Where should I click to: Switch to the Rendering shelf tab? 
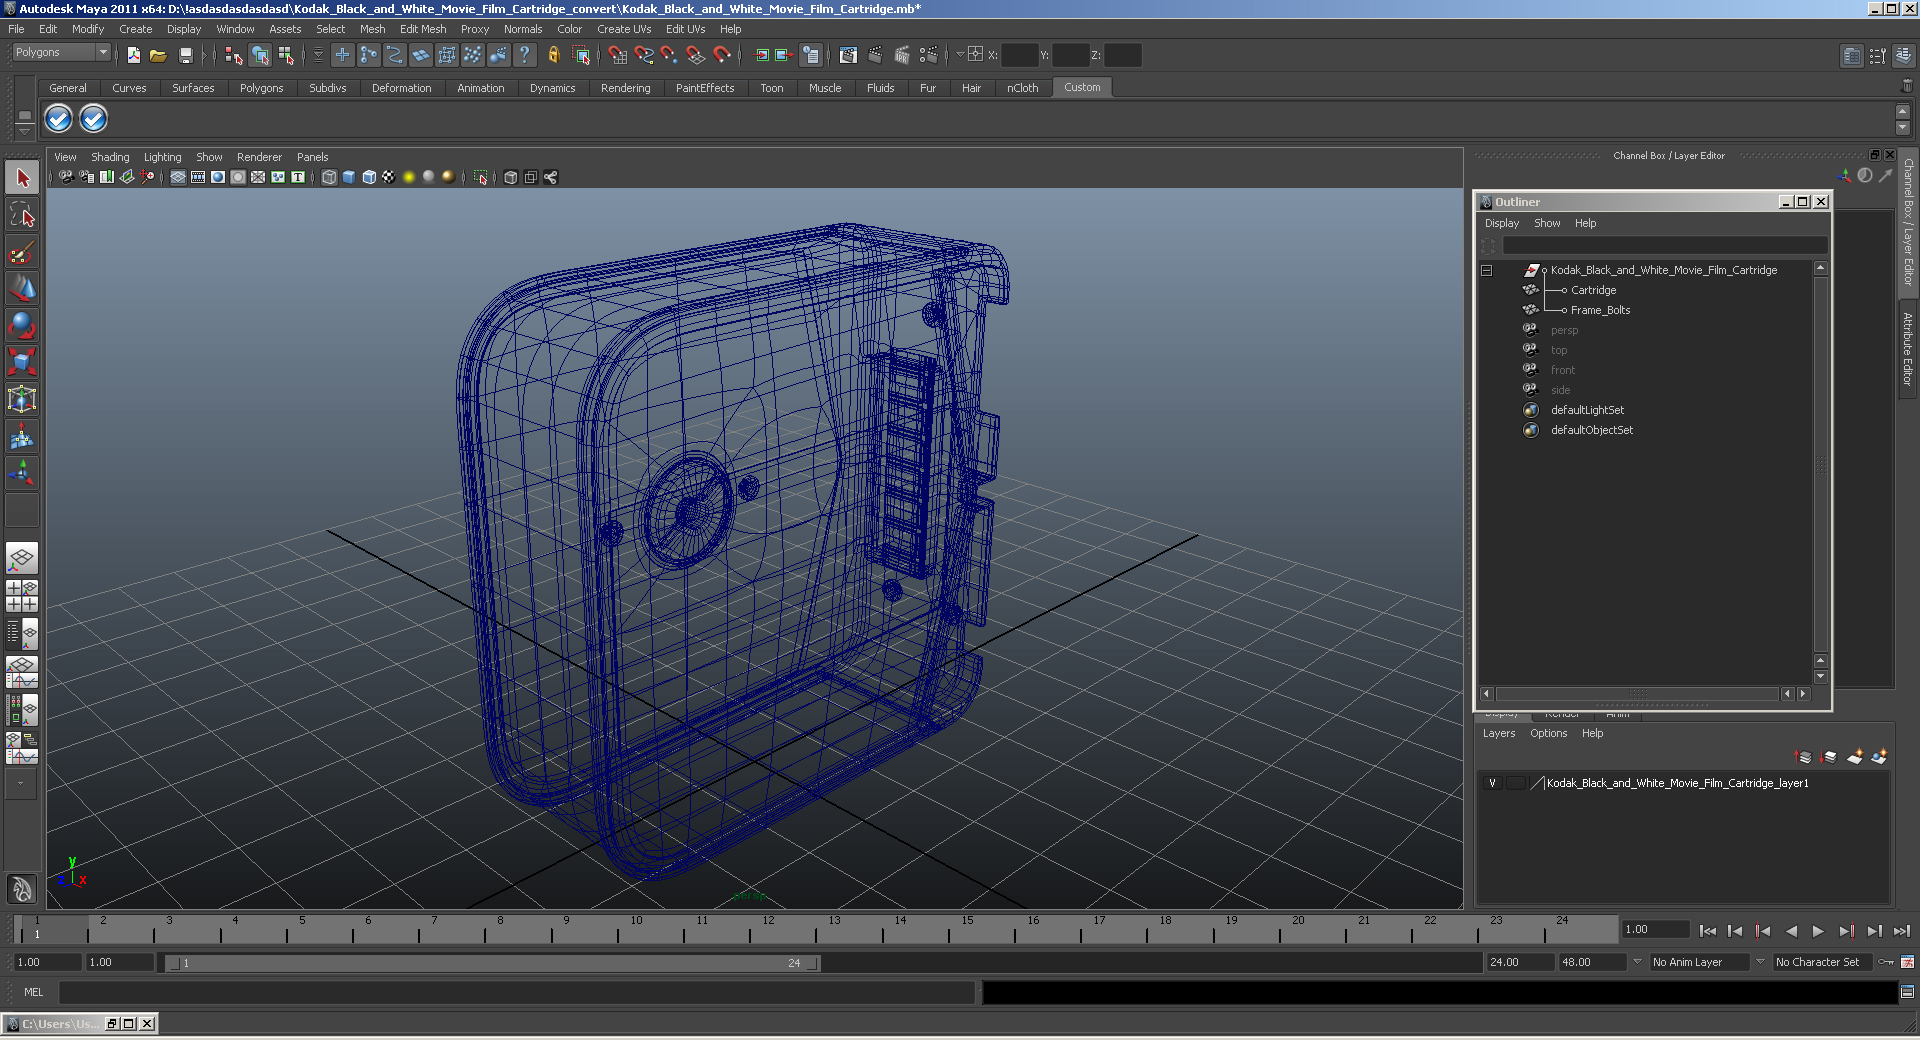pos(625,88)
